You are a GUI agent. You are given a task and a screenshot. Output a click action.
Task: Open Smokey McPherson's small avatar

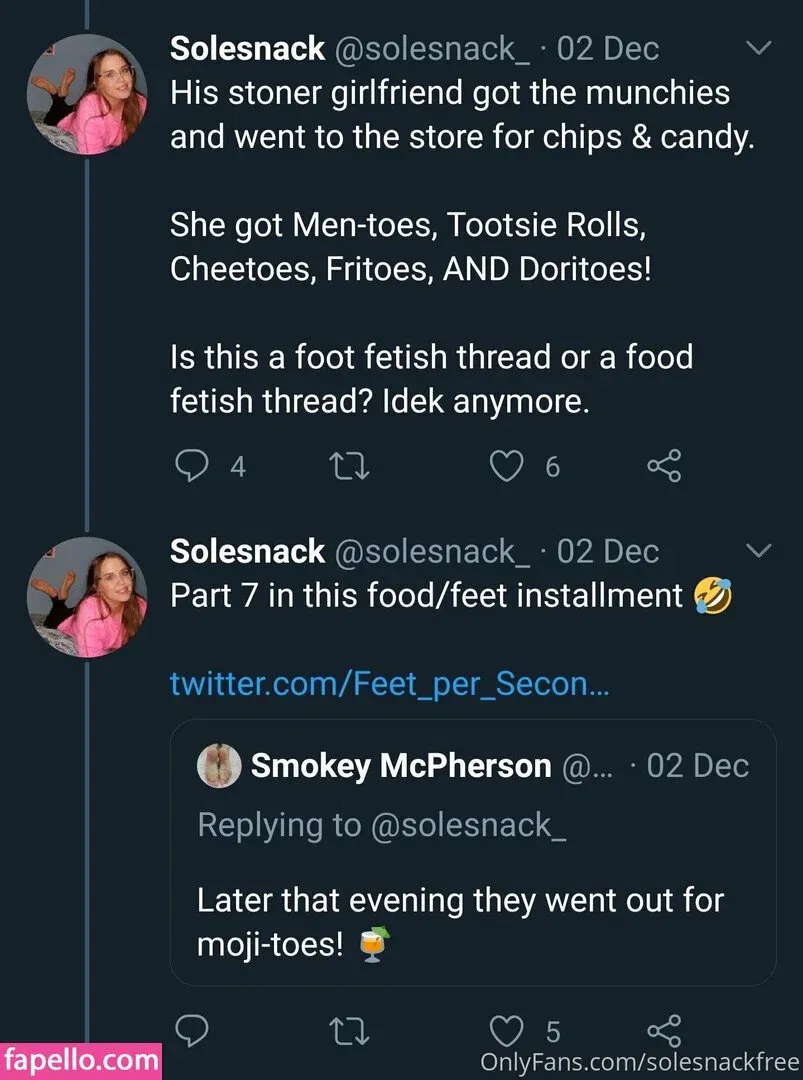click(219, 766)
